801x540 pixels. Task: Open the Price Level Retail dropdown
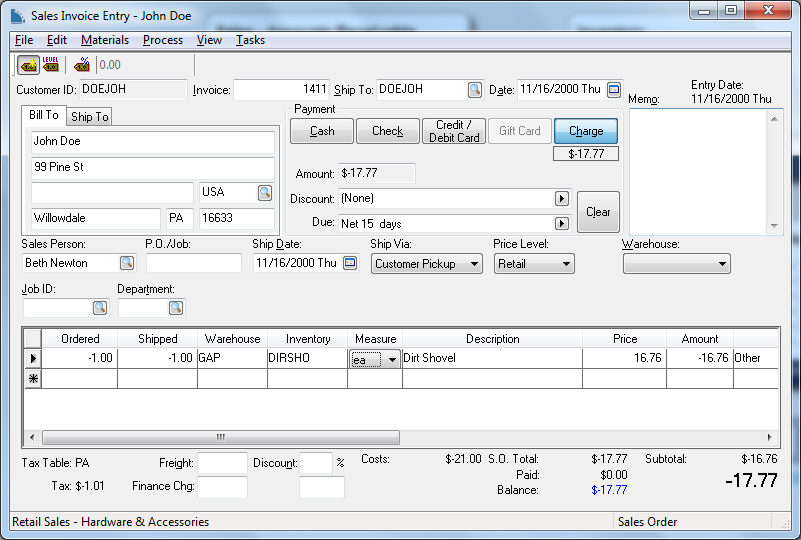tap(565, 264)
